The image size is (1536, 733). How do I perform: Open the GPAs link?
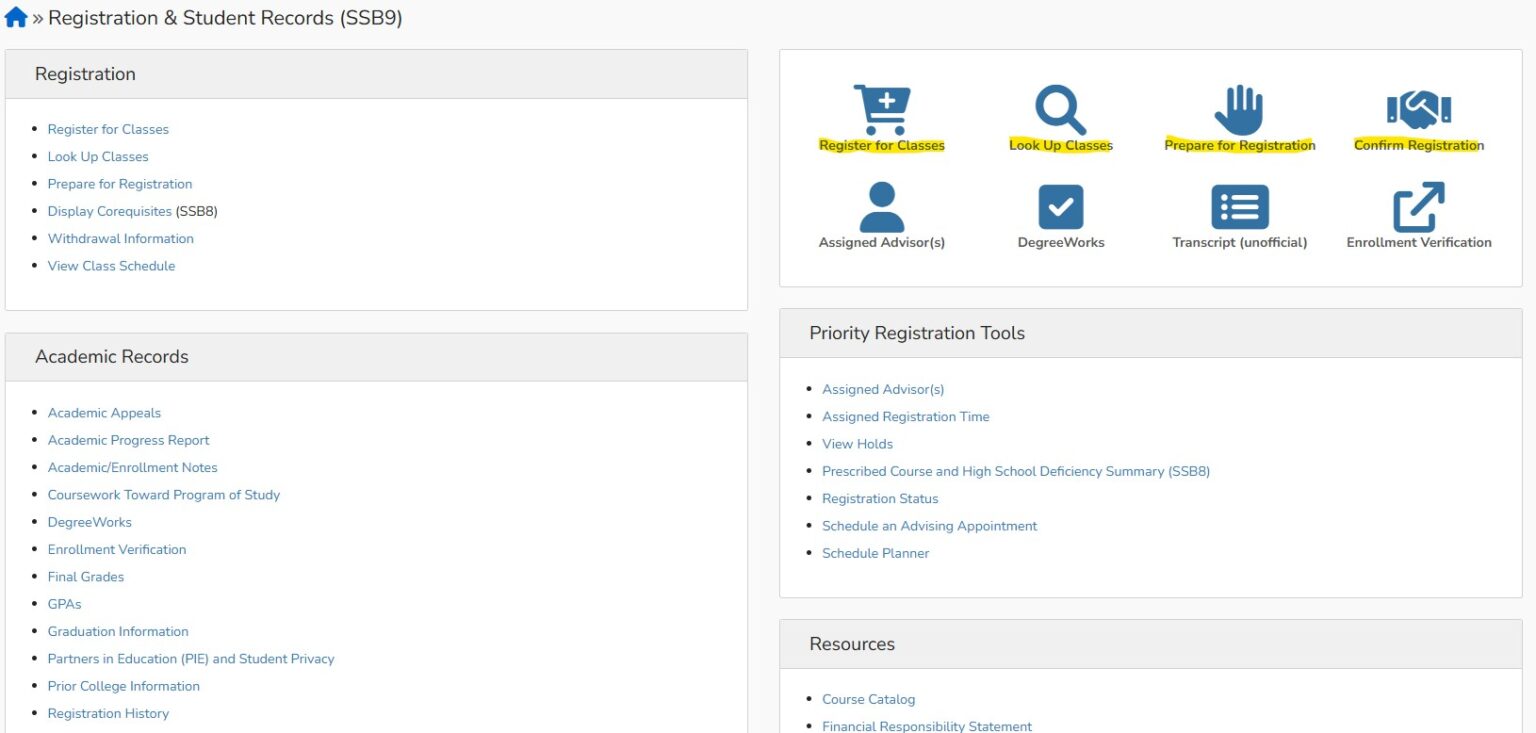coord(64,603)
